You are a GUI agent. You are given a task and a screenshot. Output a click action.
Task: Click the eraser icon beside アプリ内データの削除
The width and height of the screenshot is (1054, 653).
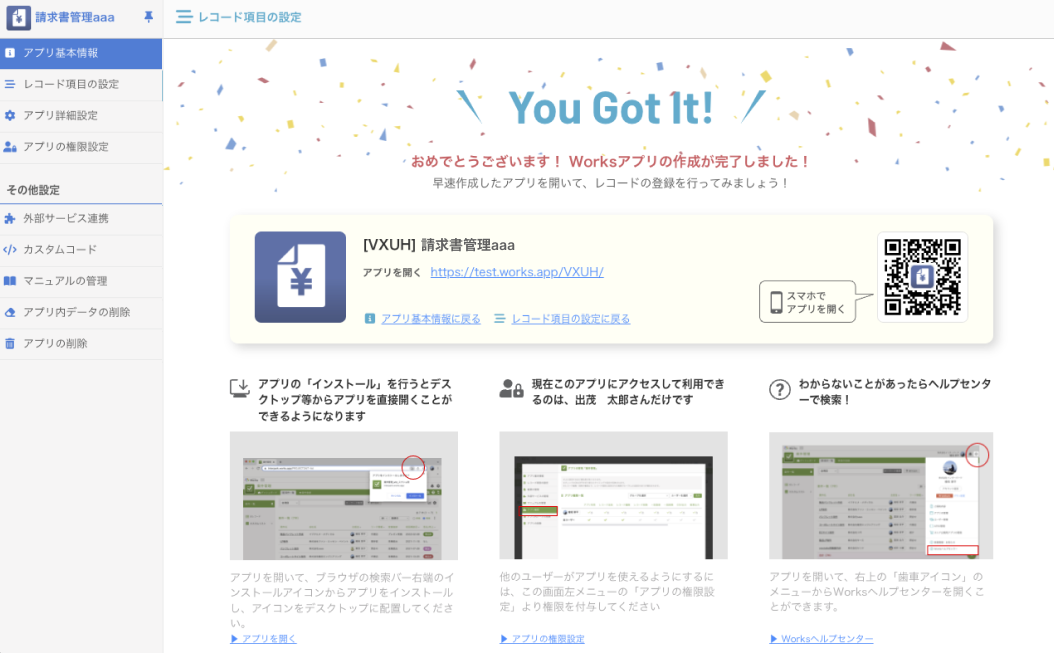tap(10, 312)
